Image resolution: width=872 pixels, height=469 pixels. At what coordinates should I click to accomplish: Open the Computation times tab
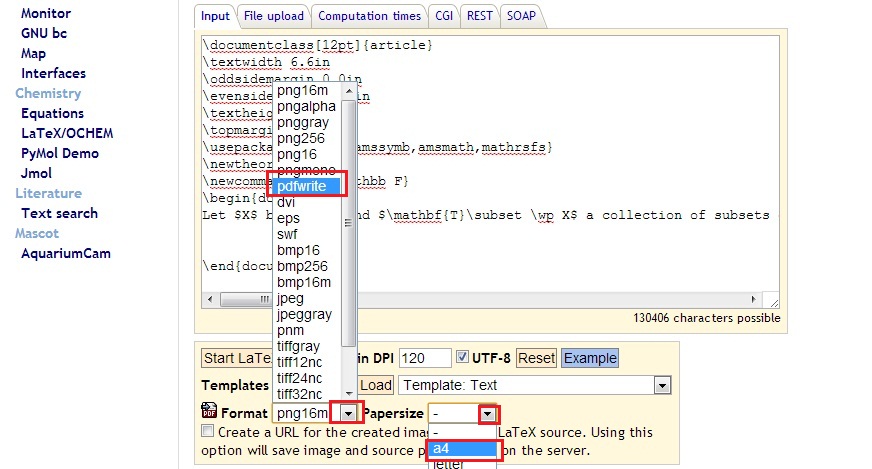tap(369, 16)
